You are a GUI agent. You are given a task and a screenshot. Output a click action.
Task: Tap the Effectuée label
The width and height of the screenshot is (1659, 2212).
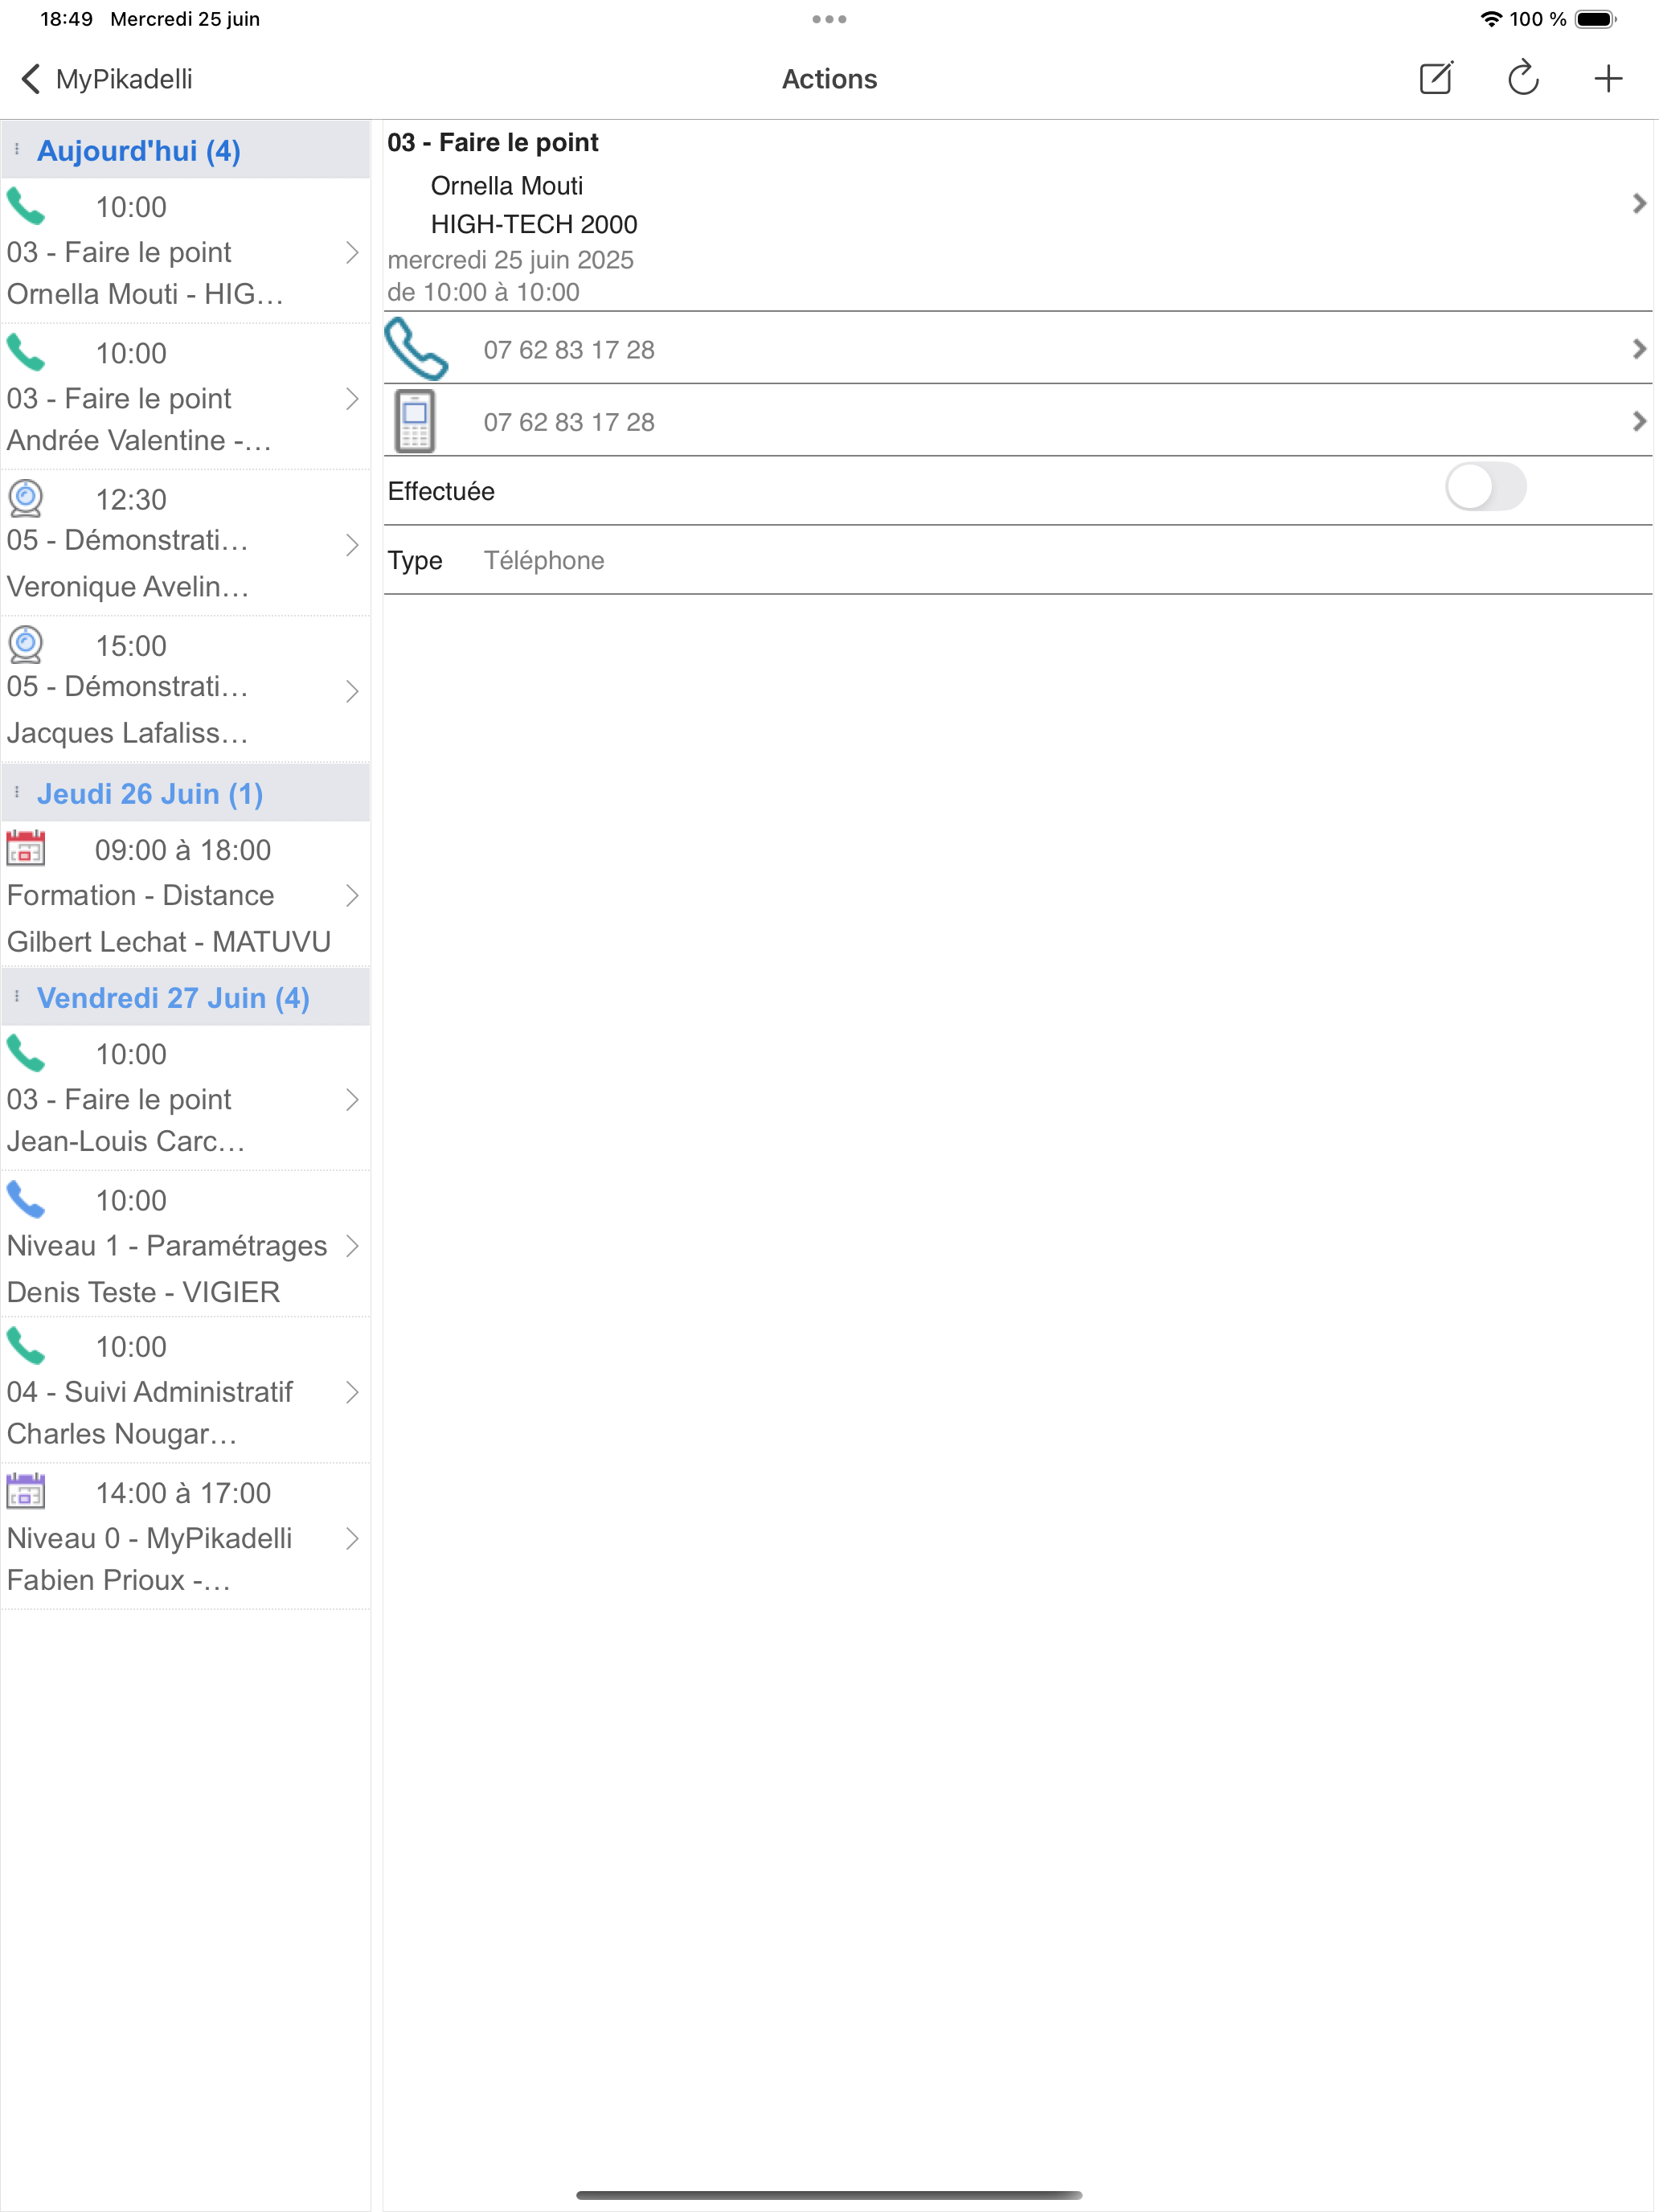(441, 491)
